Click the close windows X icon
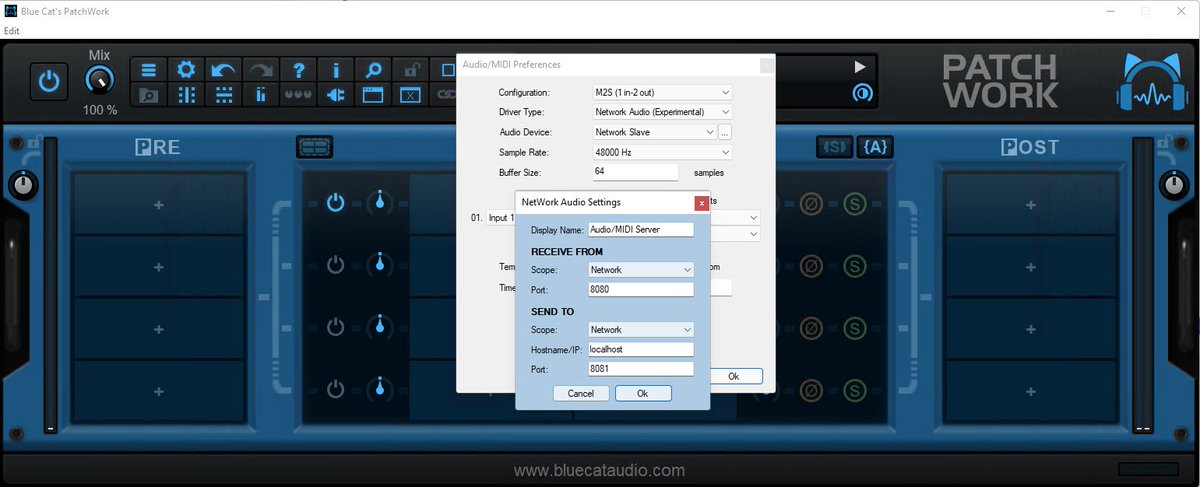Screen dimensions: 1200x487 click(411, 95)
